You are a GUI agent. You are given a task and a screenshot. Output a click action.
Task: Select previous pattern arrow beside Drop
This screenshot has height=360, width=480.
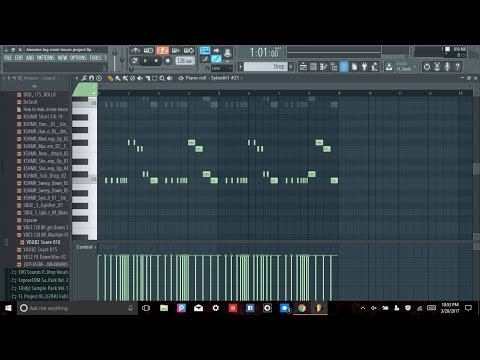240,67
